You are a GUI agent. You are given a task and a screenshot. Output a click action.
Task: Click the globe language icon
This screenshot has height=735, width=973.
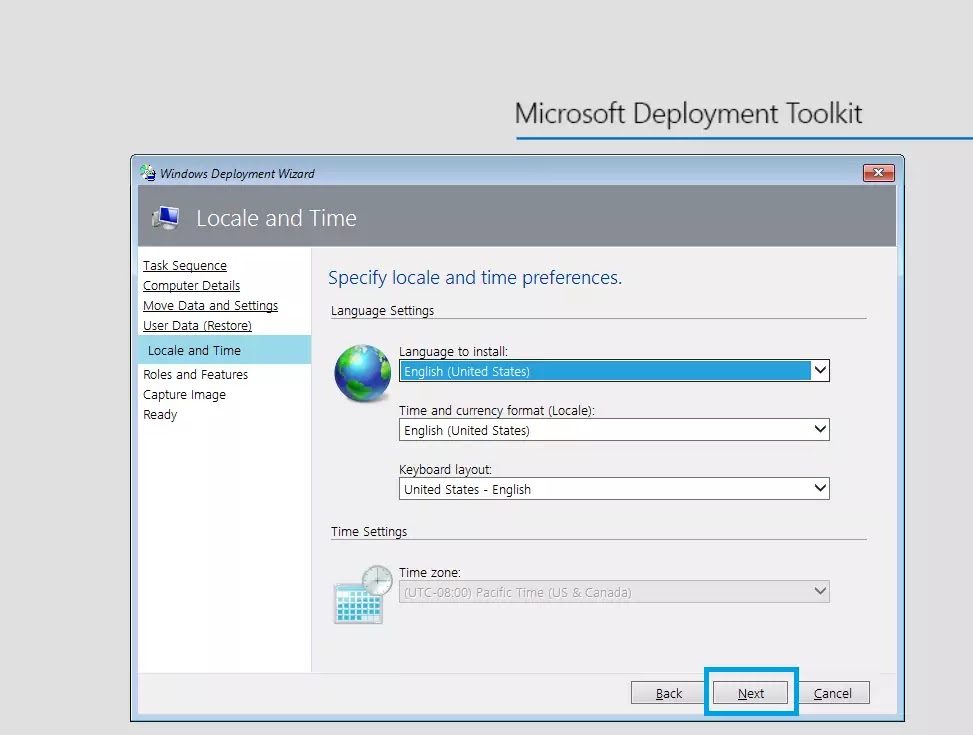click(x=362, y=373)
